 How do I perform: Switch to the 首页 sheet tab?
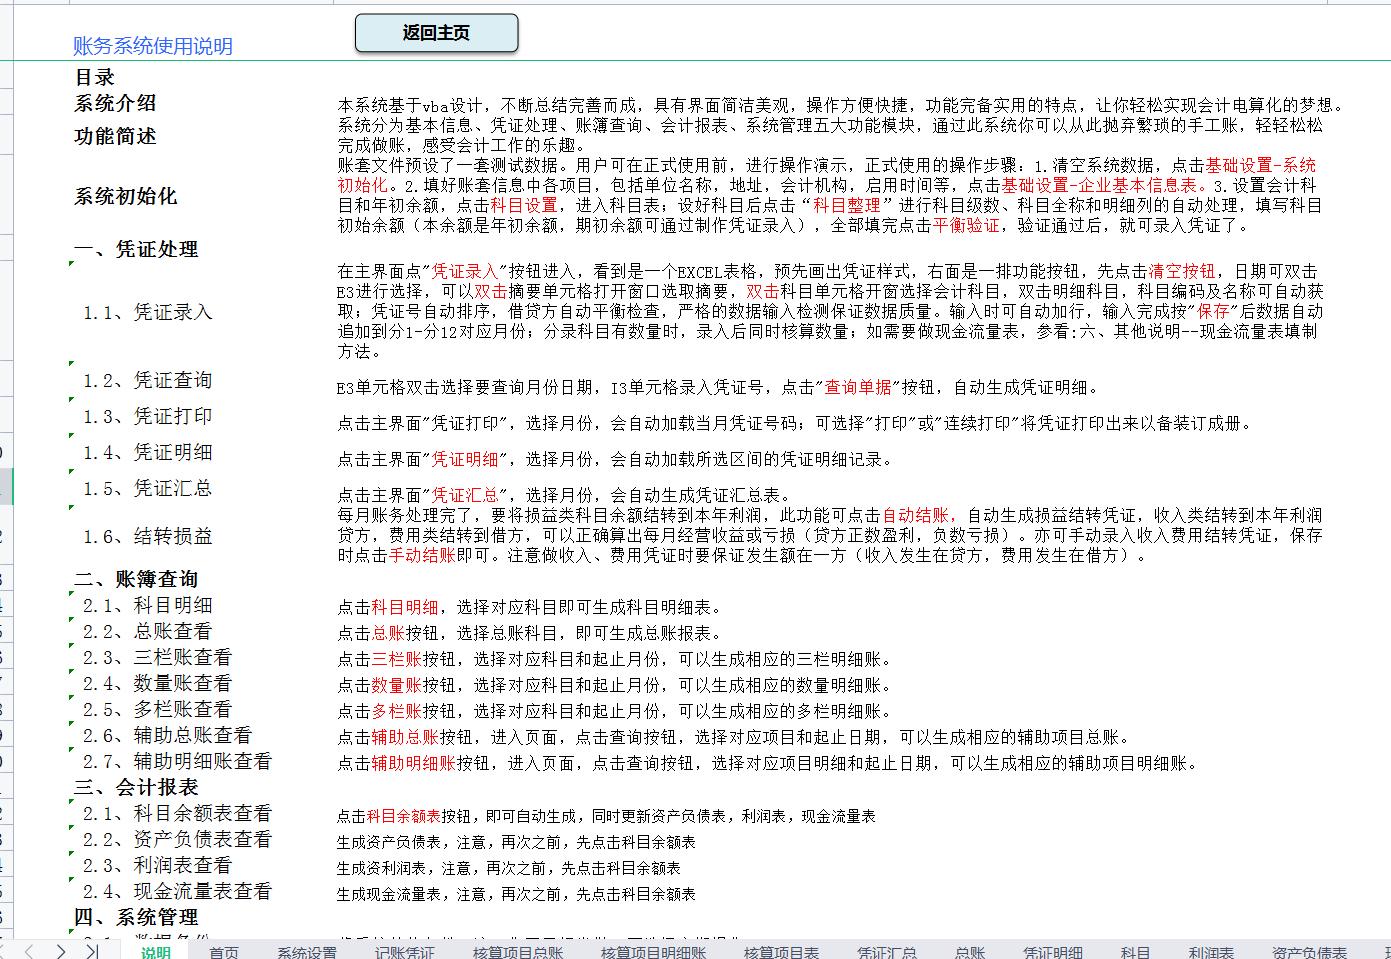(224, 951)
